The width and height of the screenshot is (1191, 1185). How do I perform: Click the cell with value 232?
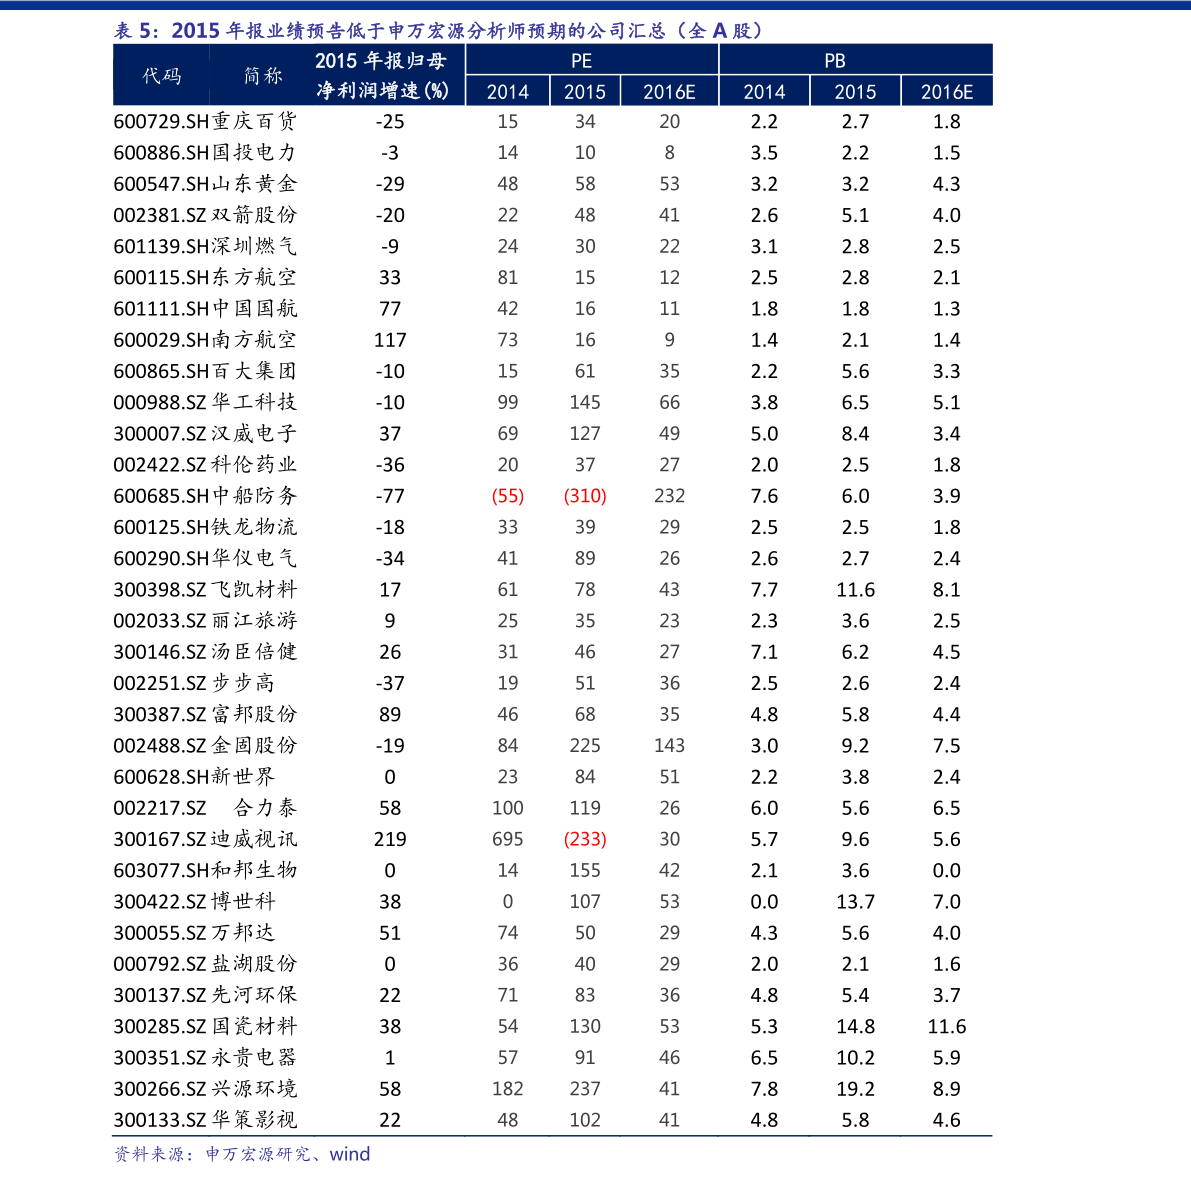coord(669,496)
